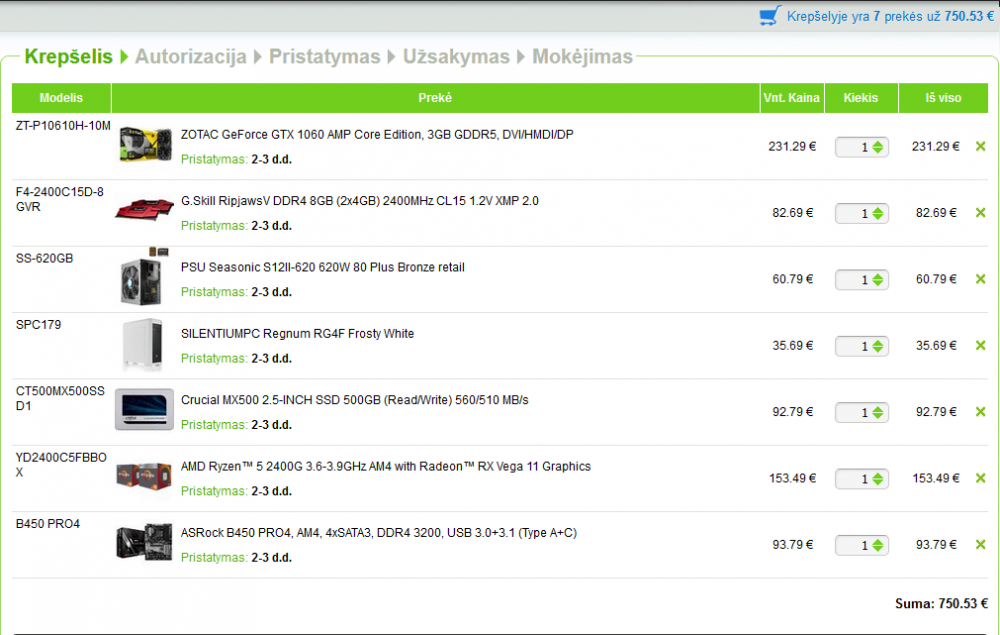Select the Vnt. Kaina column header
This screenshot has width=1000, height=635.
791,98
